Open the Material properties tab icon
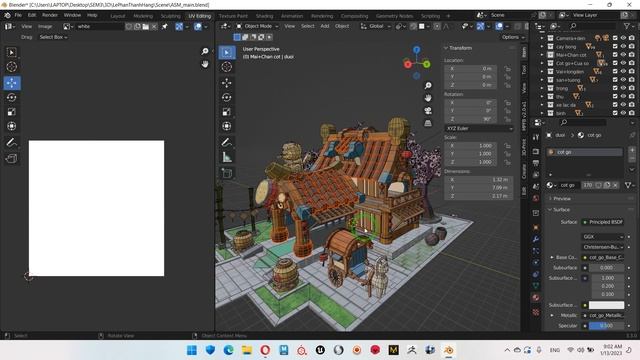This screenshot has width=640, height=360. tap(536, 298)
